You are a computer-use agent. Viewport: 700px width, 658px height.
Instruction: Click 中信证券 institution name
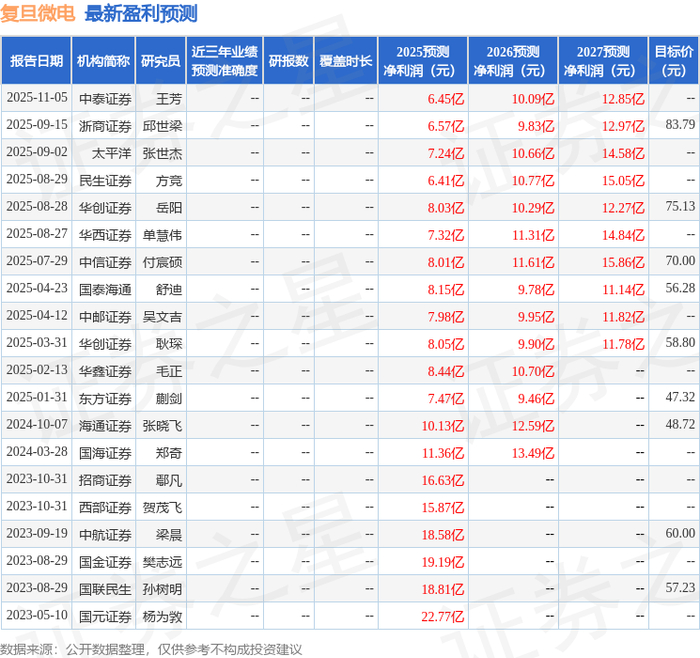tap(105, 262)
